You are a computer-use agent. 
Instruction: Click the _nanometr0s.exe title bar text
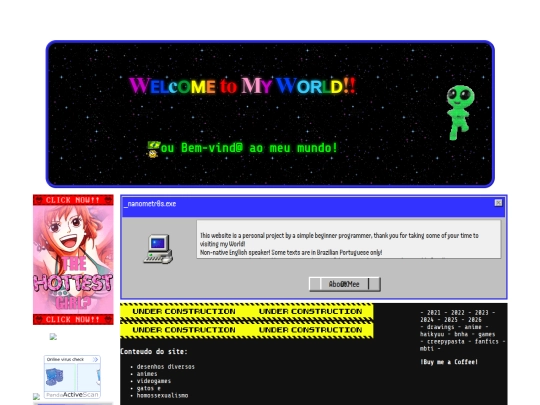pos(150,204)
